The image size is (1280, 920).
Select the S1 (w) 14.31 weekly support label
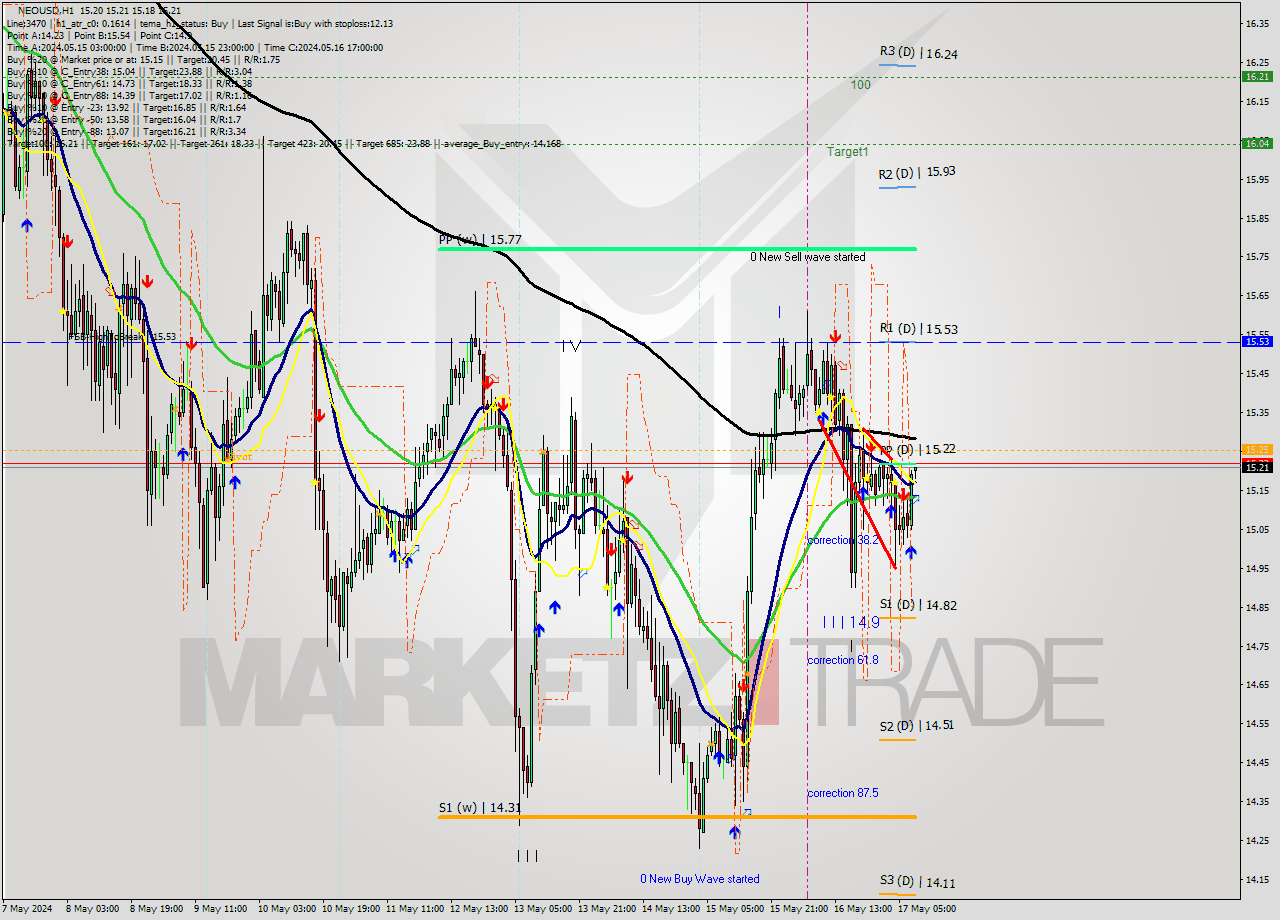click(x=479, y=808)
